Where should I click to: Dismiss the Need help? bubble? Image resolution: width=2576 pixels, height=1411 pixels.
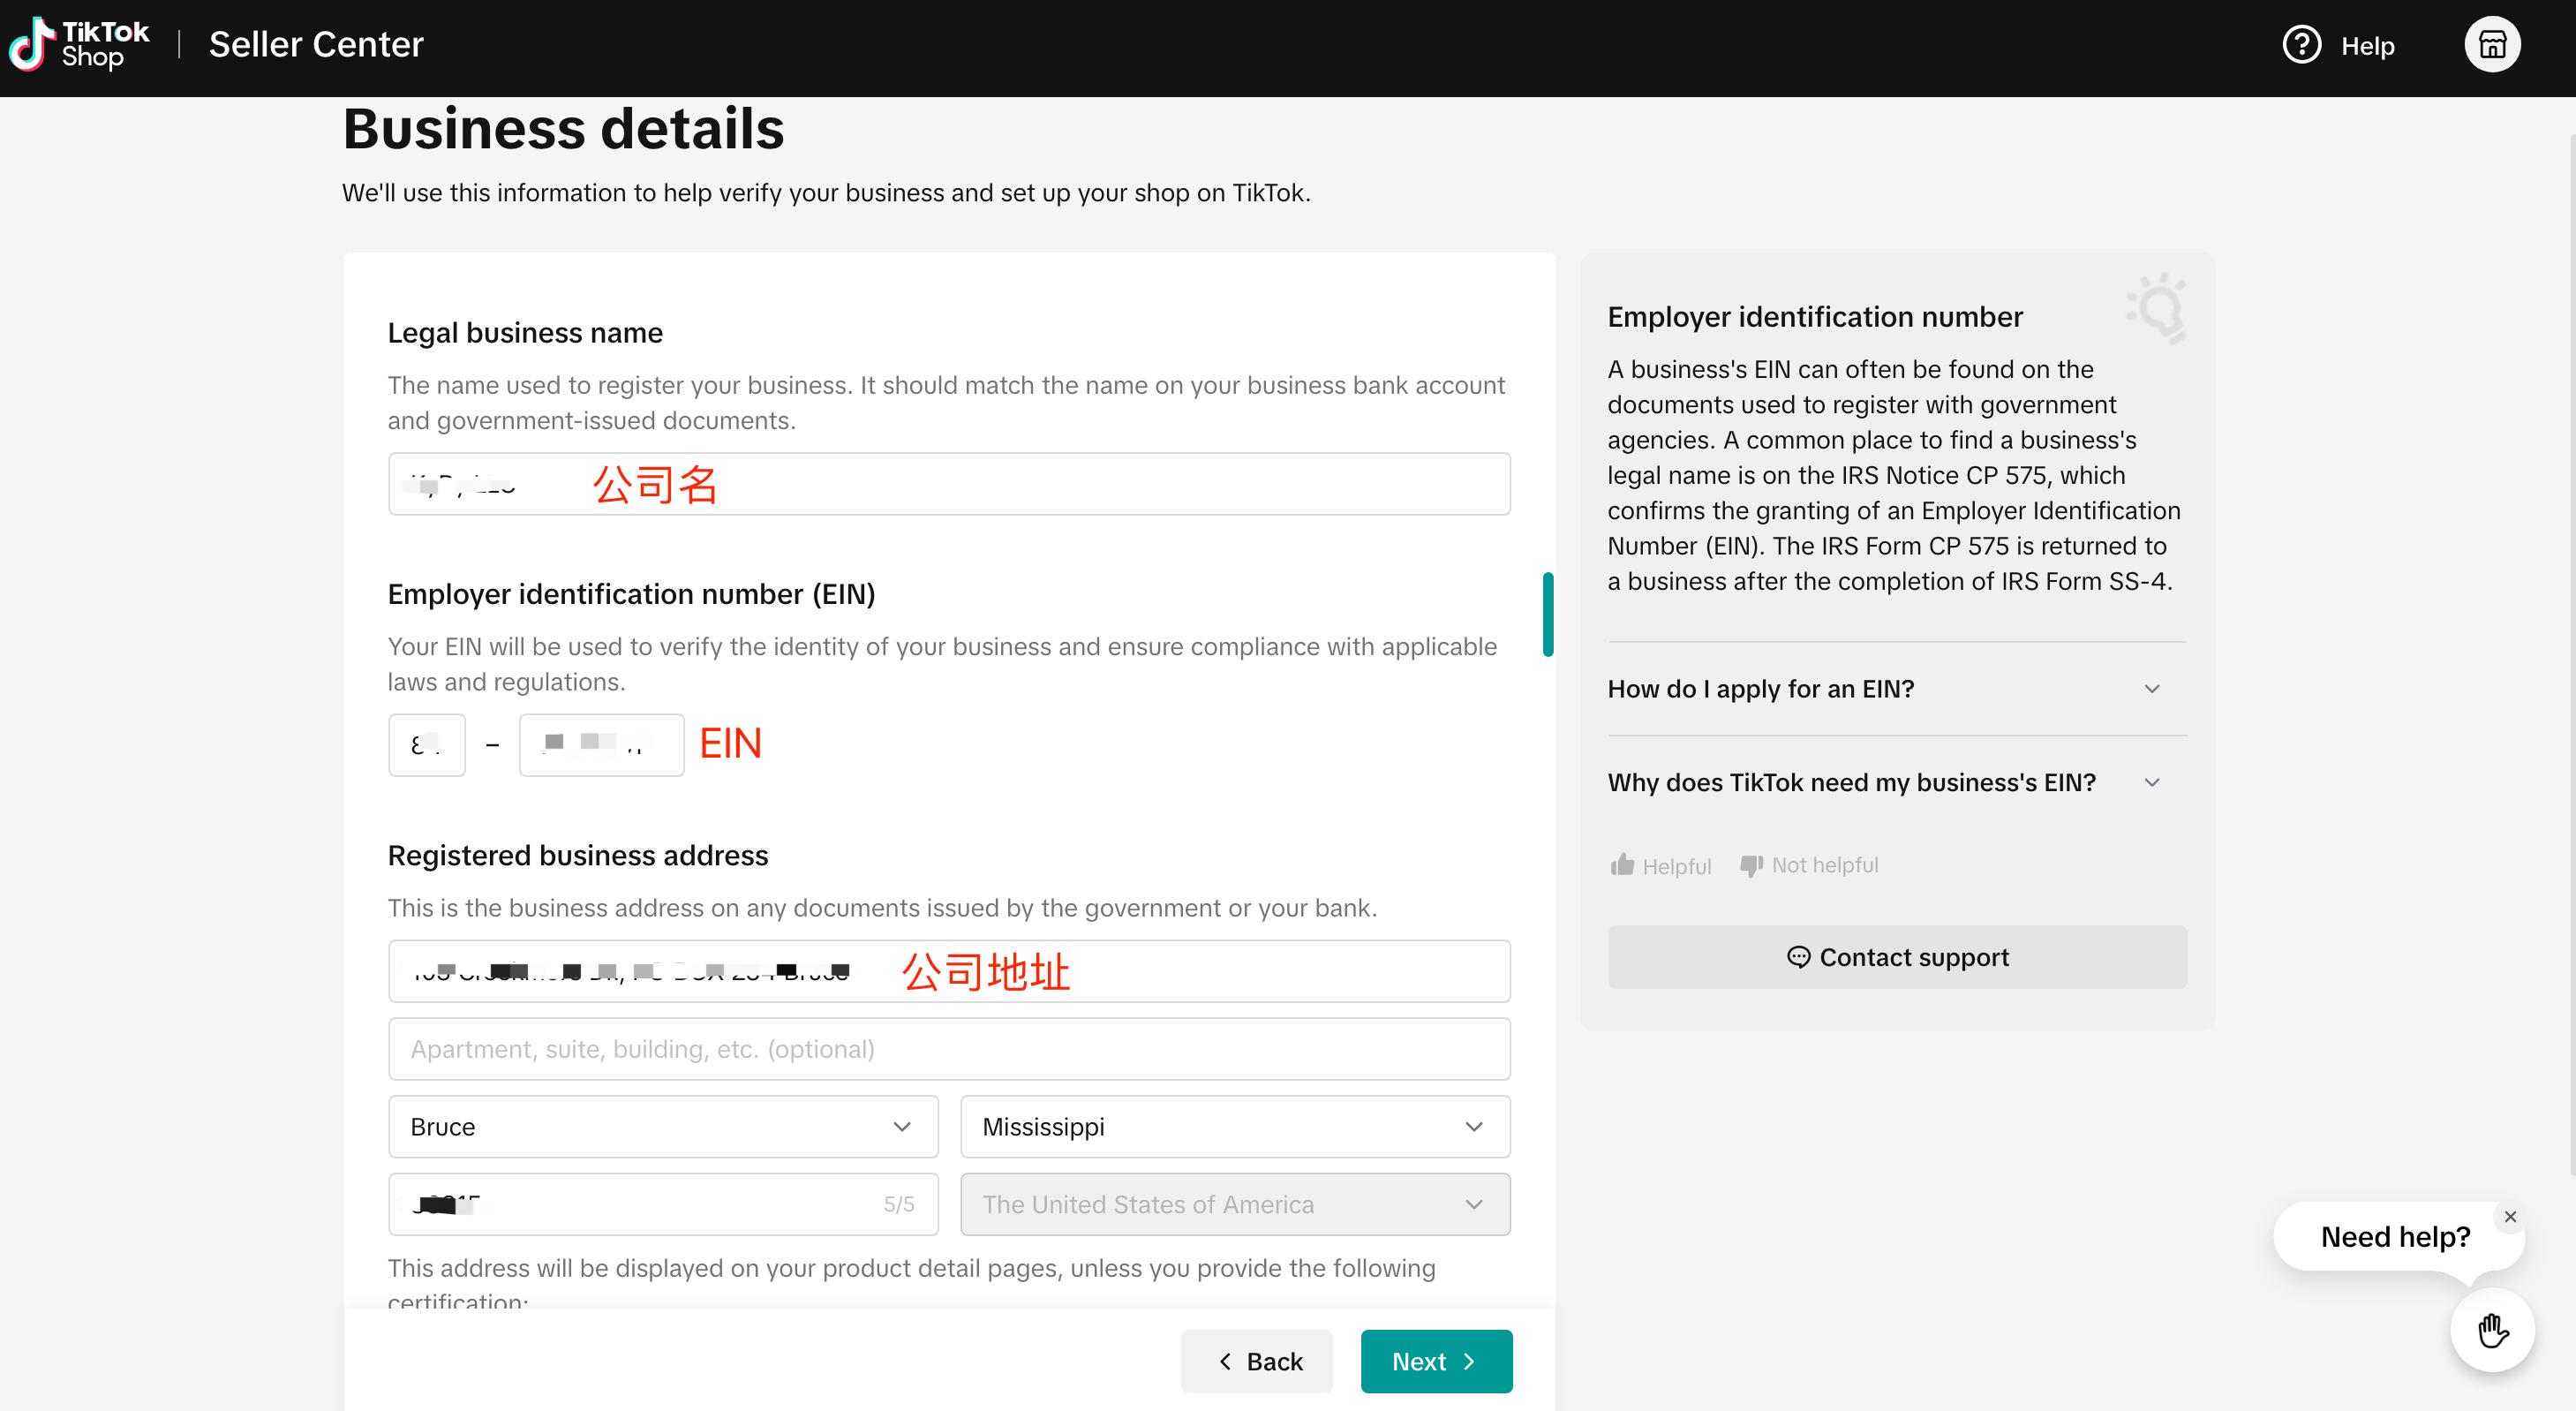click(x=2510, y=1217)
